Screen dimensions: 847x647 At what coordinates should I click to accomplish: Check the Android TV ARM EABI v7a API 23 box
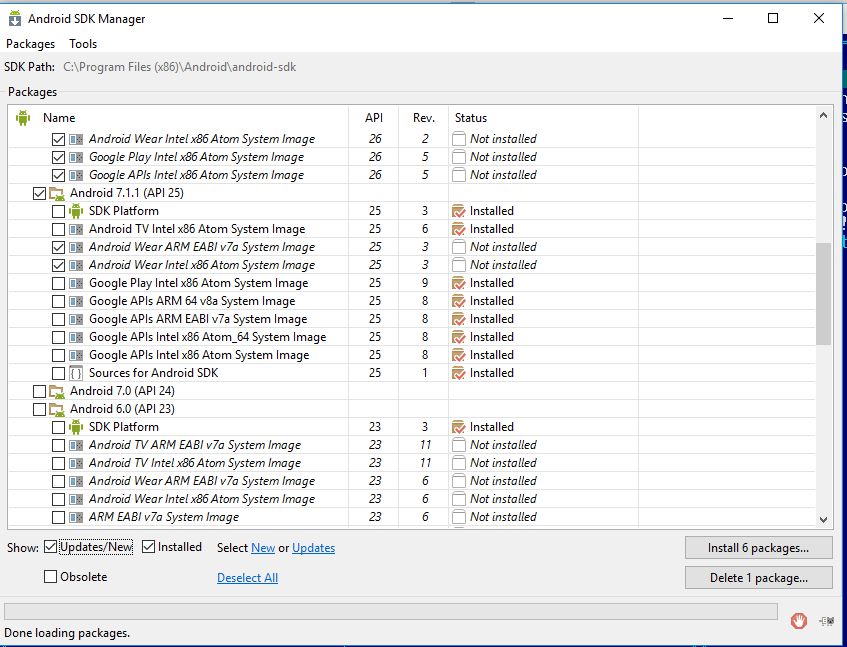pyautogui.click(x=58, y=445)
